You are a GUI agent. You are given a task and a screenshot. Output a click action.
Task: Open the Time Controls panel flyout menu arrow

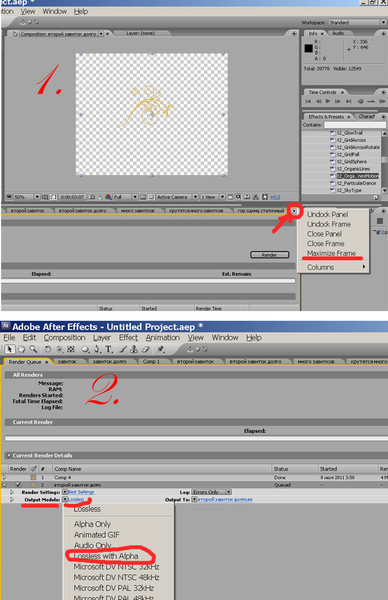(x=383, y=92)
